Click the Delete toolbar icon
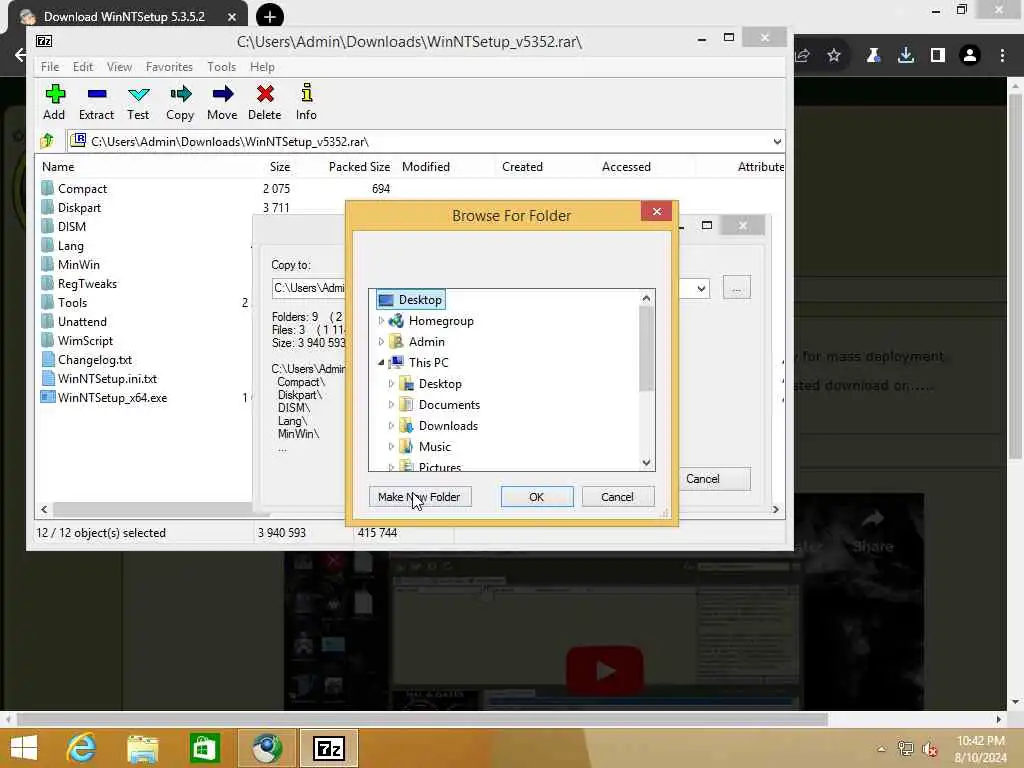This screenshot has width=1024, height=768. tap(264, 102)
